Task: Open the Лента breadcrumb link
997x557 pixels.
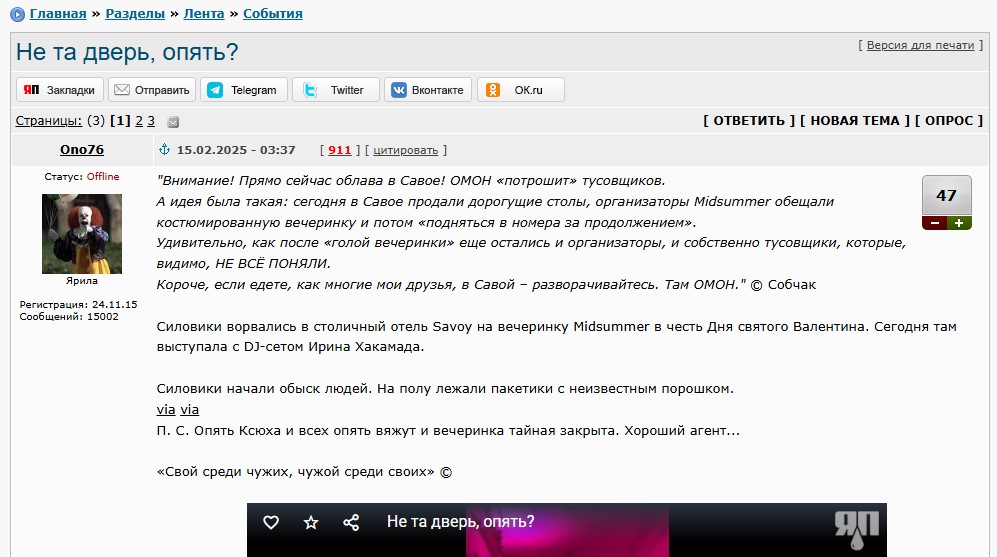Action: click(x=203, y=13)
